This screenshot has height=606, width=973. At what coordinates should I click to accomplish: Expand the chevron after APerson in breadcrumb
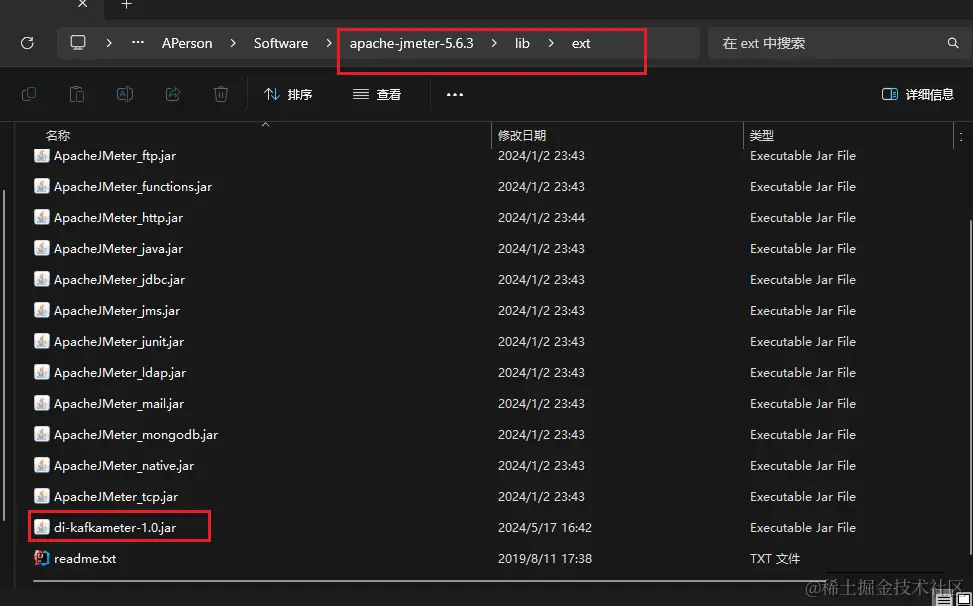[233, 43]
